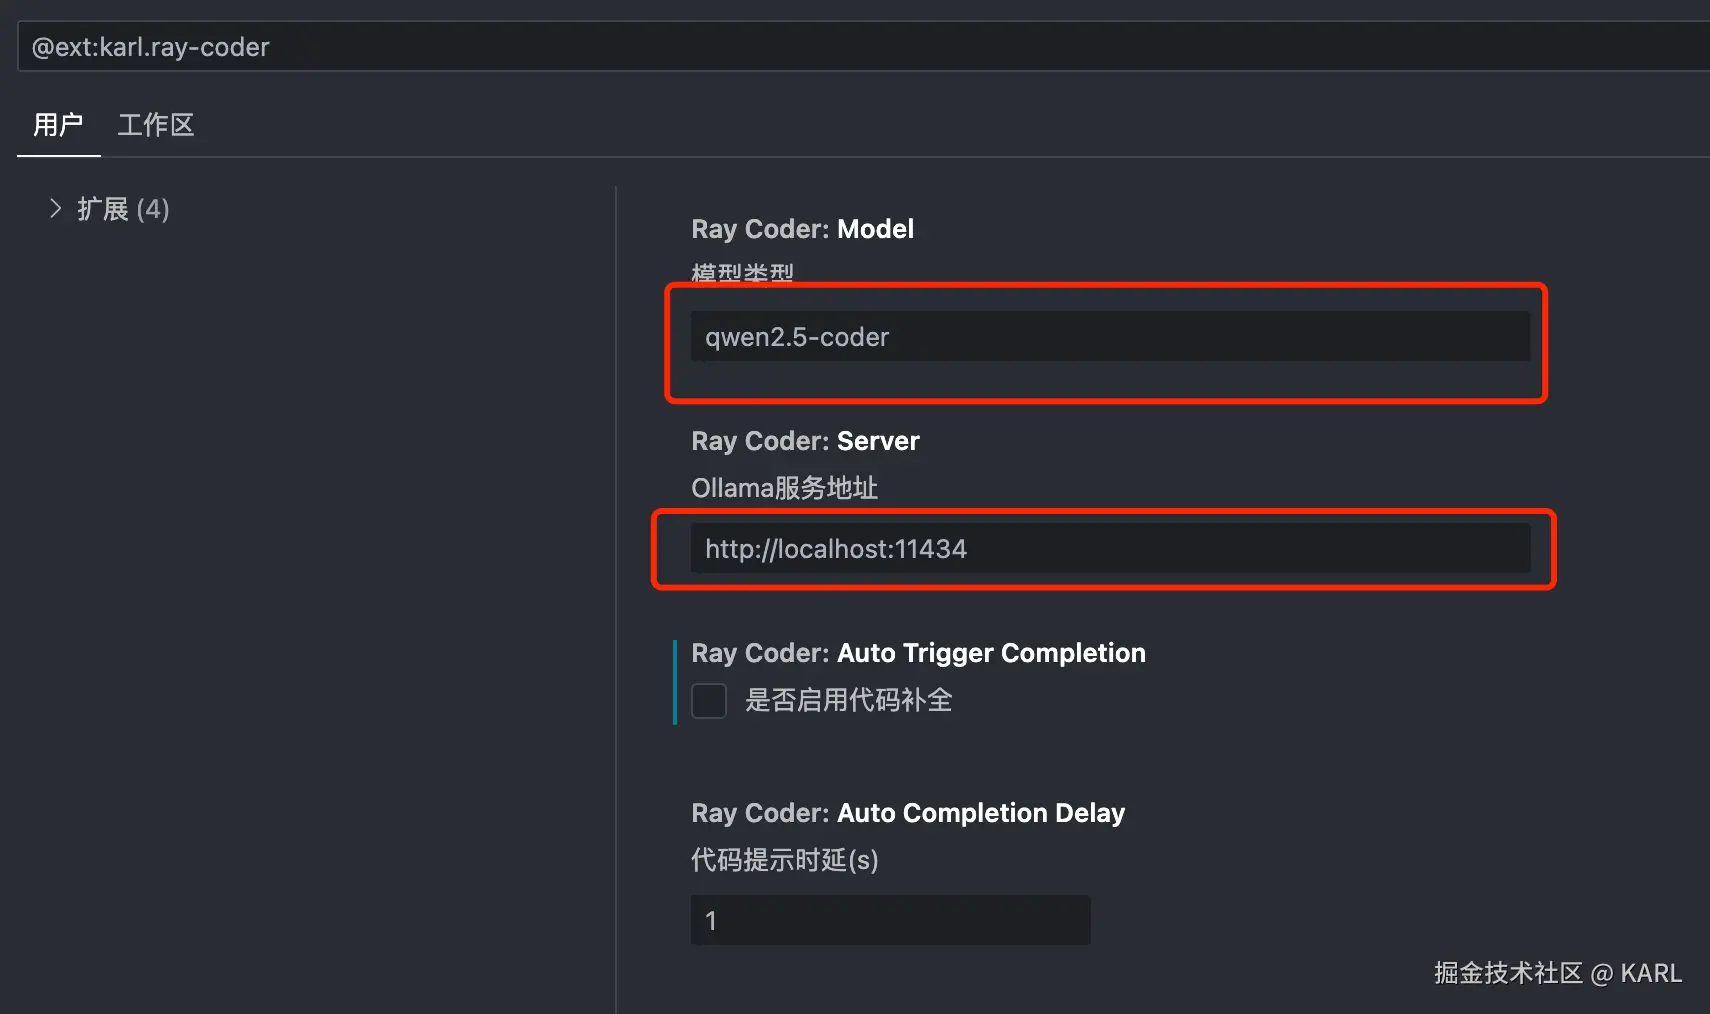Click the vertical divider beside the settings tree
The width and height of the screenshot is (1710, 1014).
(x=616, y=600)
